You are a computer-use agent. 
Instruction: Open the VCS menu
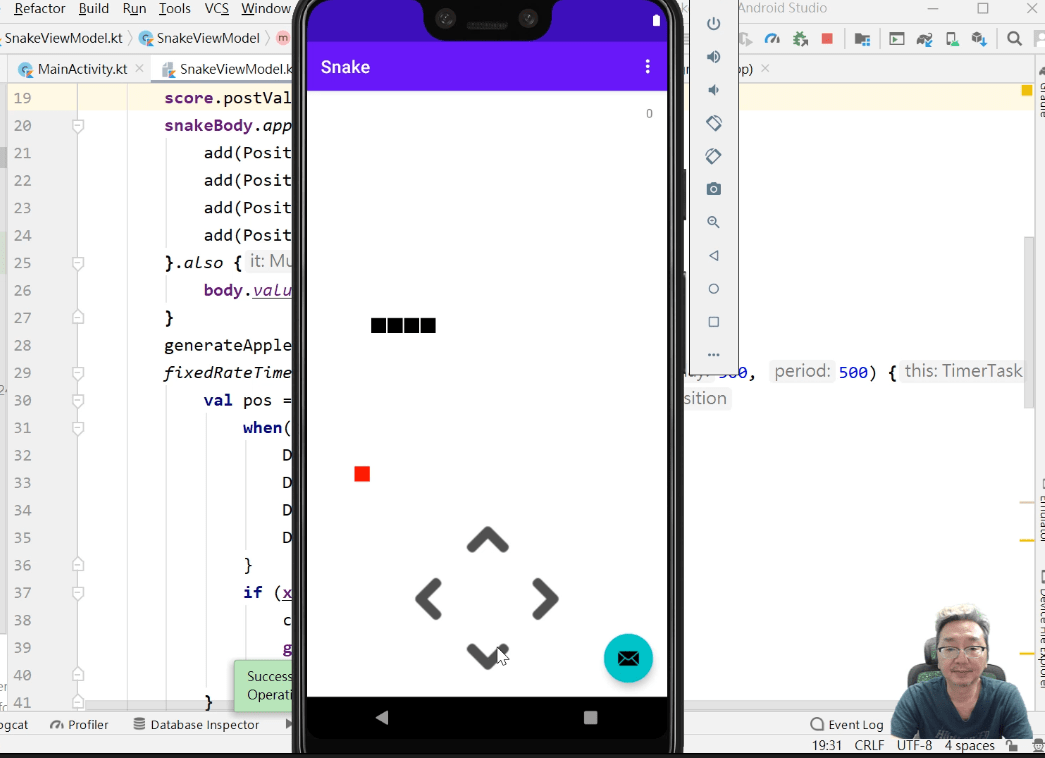pos(217,9)
